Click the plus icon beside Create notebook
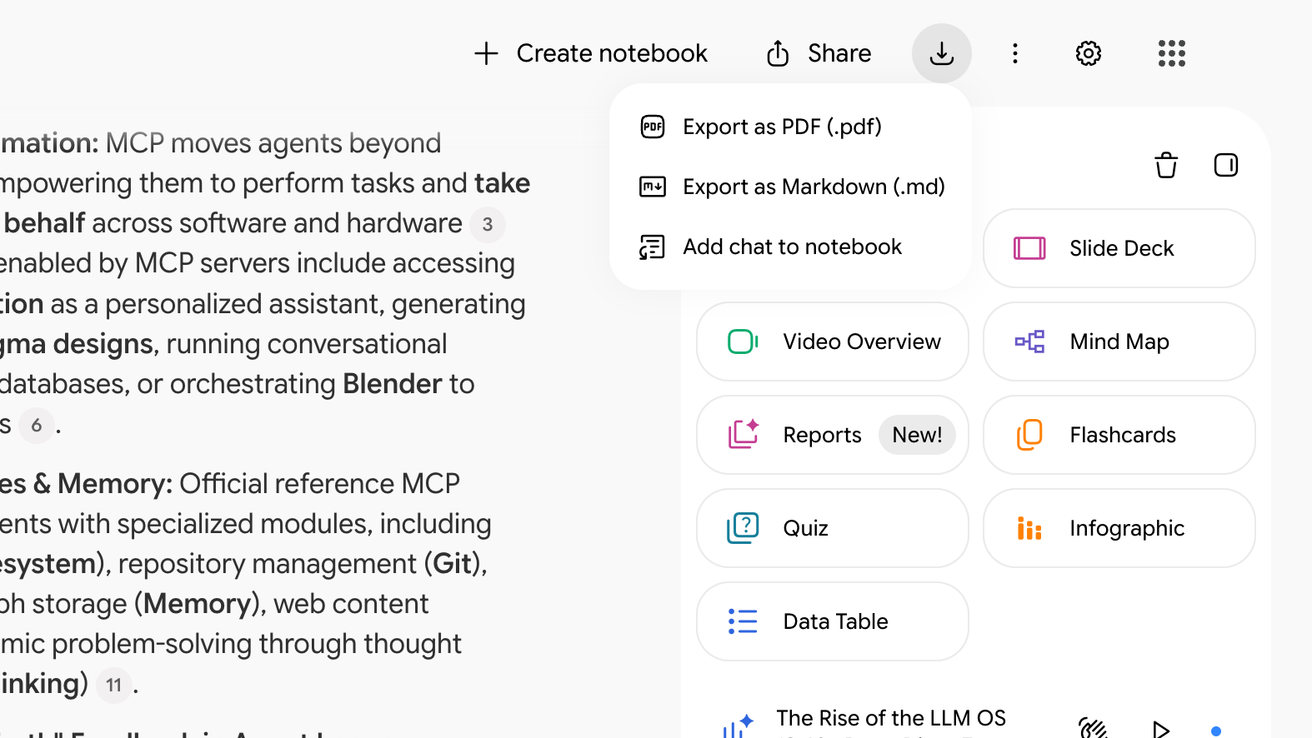 tap(486, 53)
